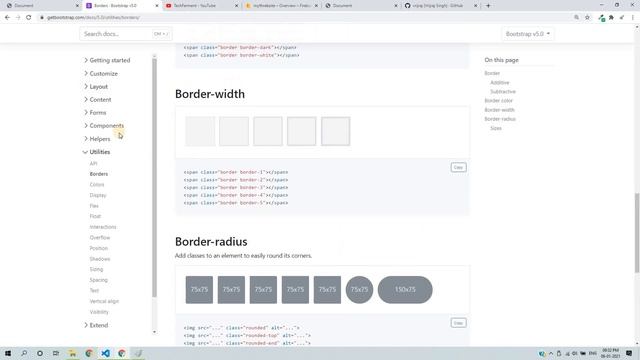
Task: Open the Windows Start menu
Action: 8,353
